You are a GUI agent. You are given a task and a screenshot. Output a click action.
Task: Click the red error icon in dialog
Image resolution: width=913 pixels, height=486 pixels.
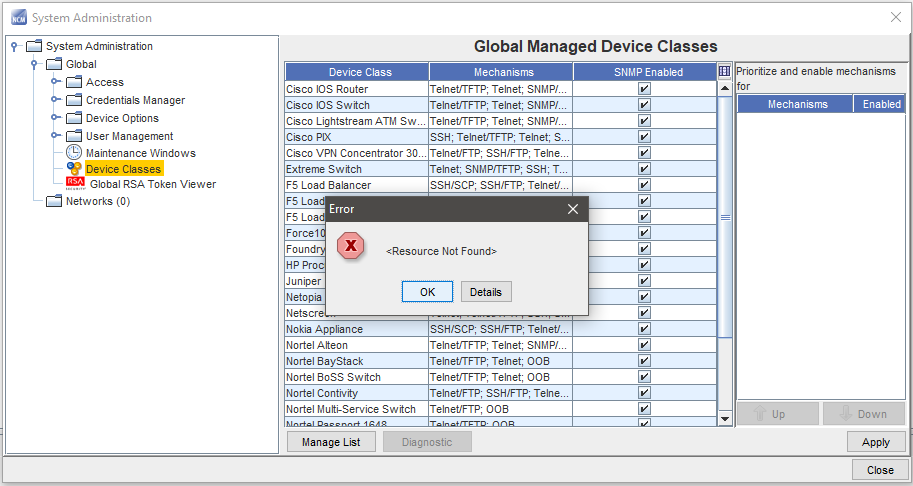tap(351, 246)
